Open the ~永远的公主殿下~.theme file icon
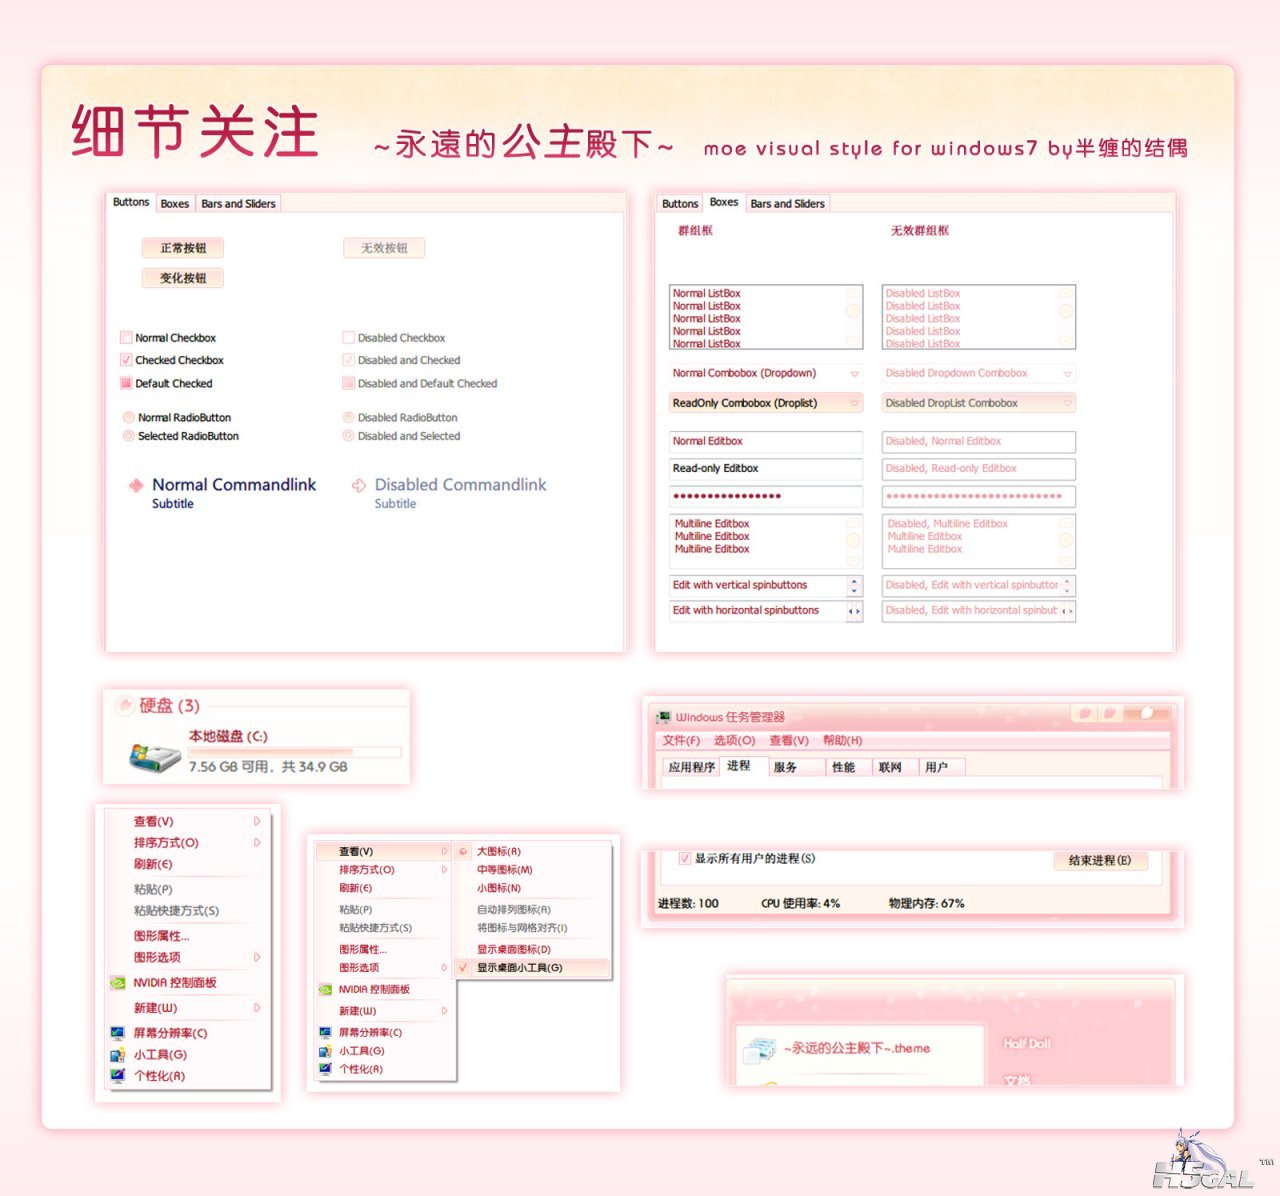This screenshot has height=1196, width=1280. coord(760,1049)
